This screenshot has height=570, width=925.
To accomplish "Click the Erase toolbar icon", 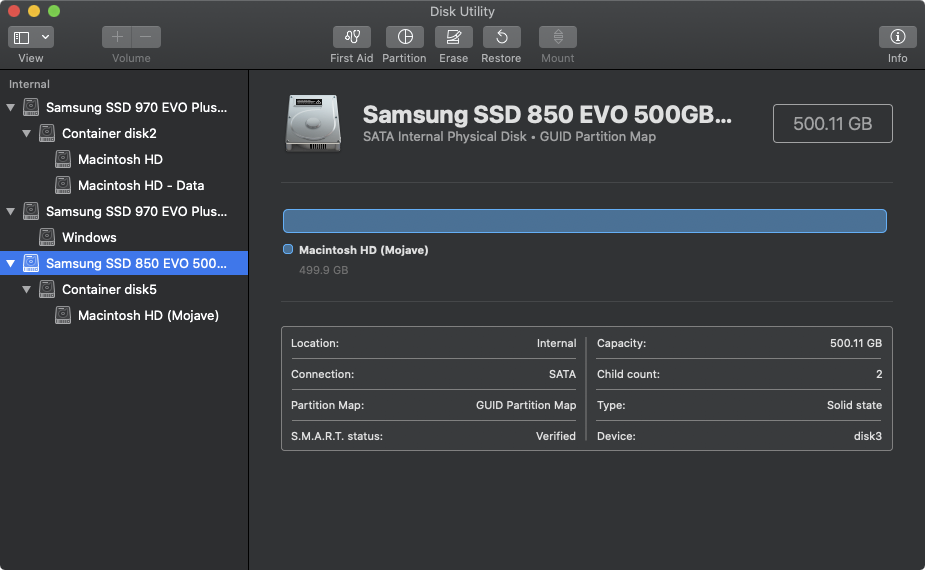I will 454,37.
